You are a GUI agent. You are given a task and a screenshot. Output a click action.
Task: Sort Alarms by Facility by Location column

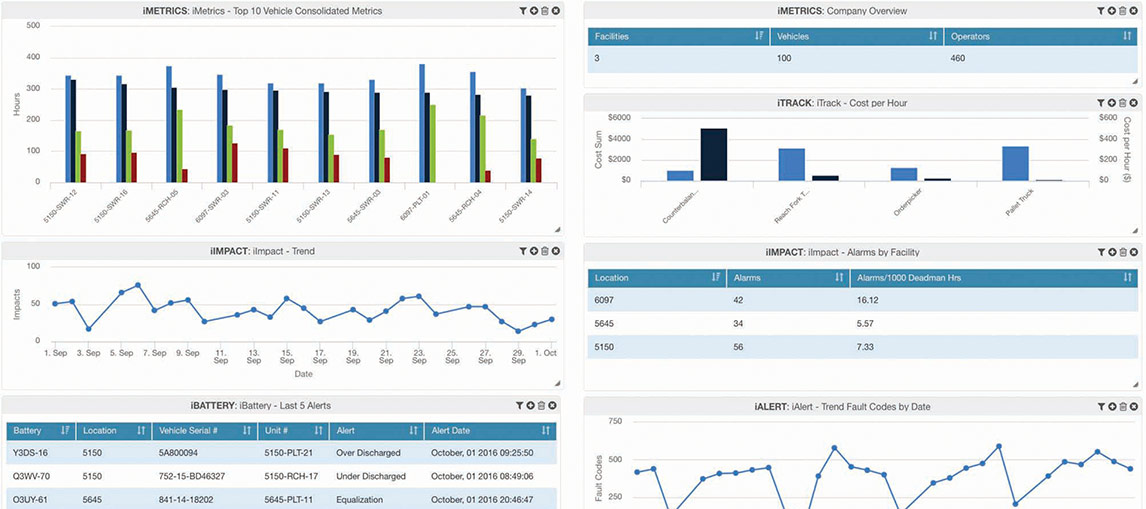point(716,277)
